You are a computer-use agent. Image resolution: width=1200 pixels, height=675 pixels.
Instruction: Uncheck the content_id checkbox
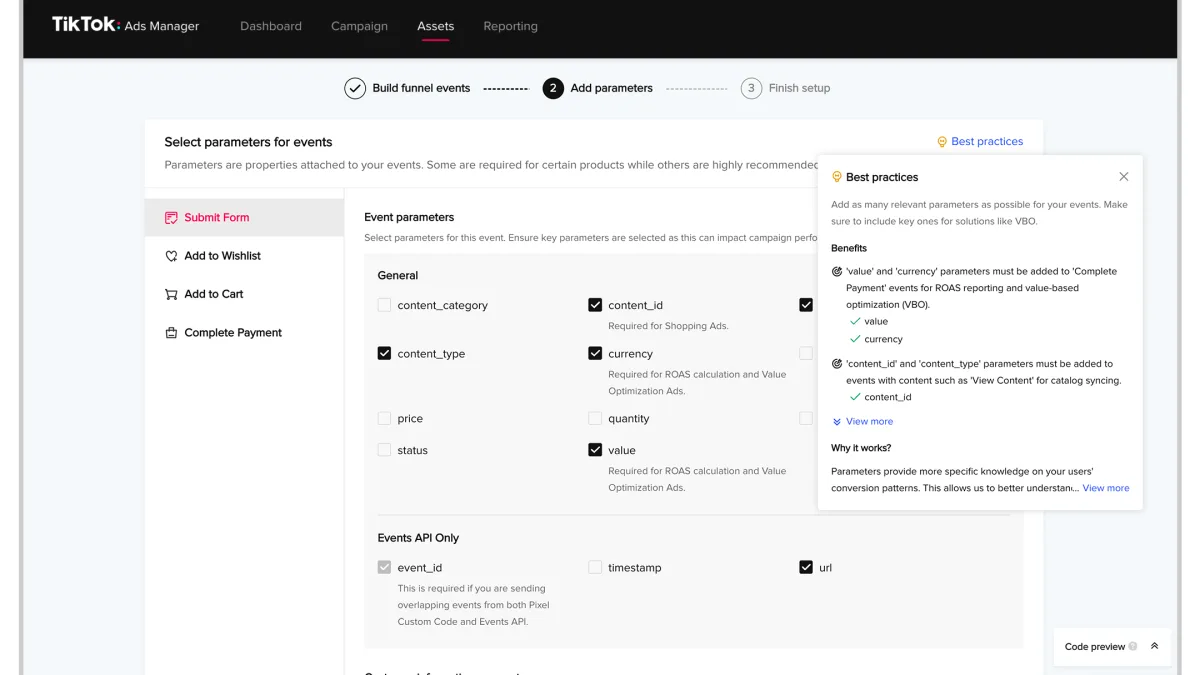tap(595, 305)
